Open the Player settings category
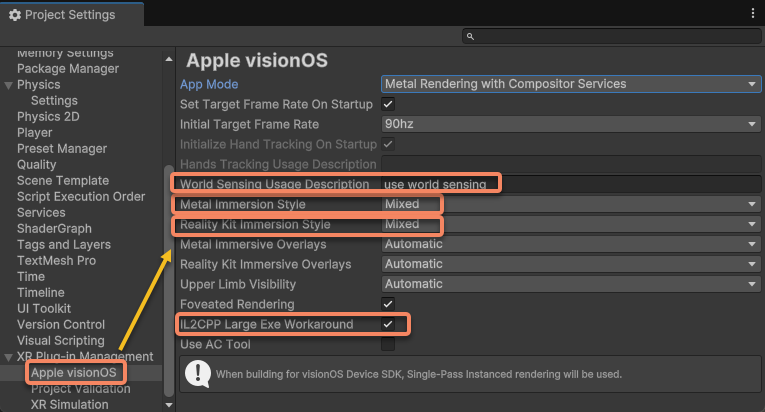This screenshot has height=412, width=765. (35, 133)
